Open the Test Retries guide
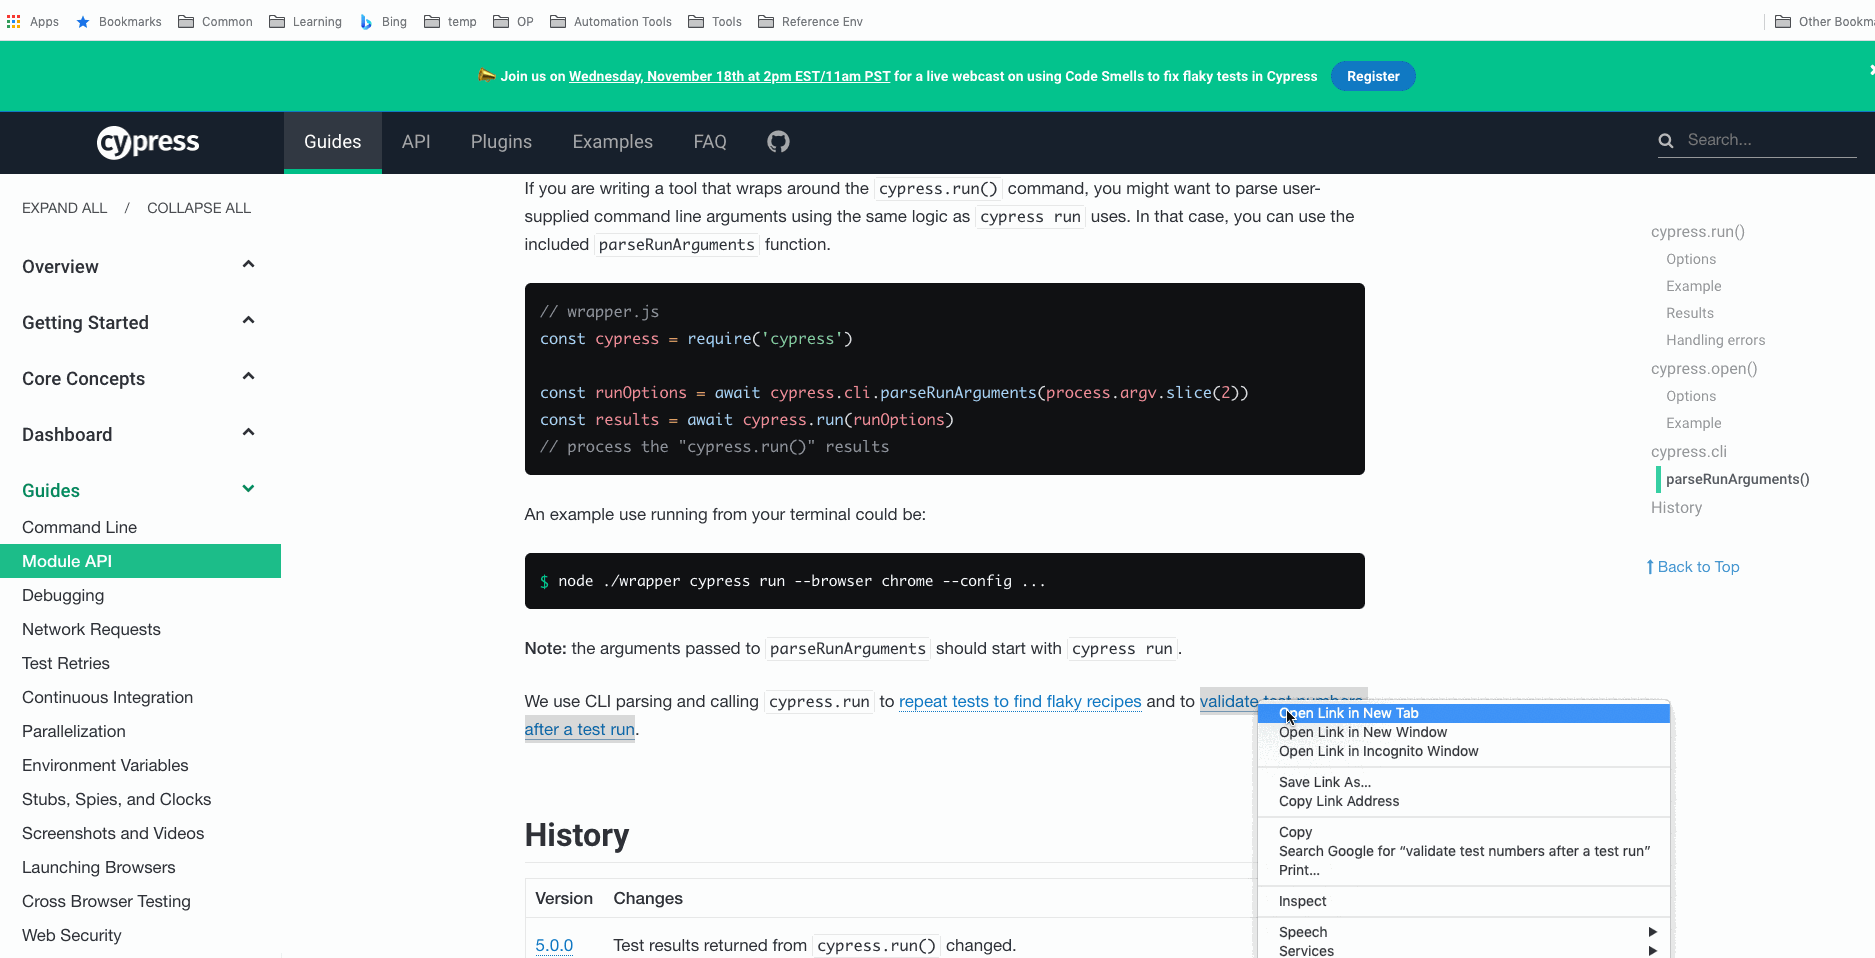 66,663
